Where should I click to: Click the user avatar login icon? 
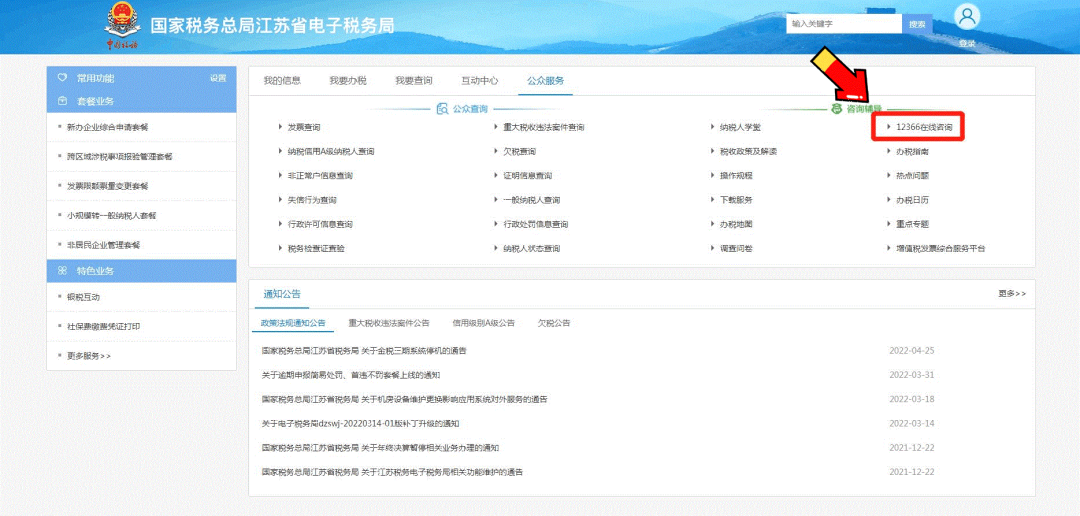coord(968,17)
